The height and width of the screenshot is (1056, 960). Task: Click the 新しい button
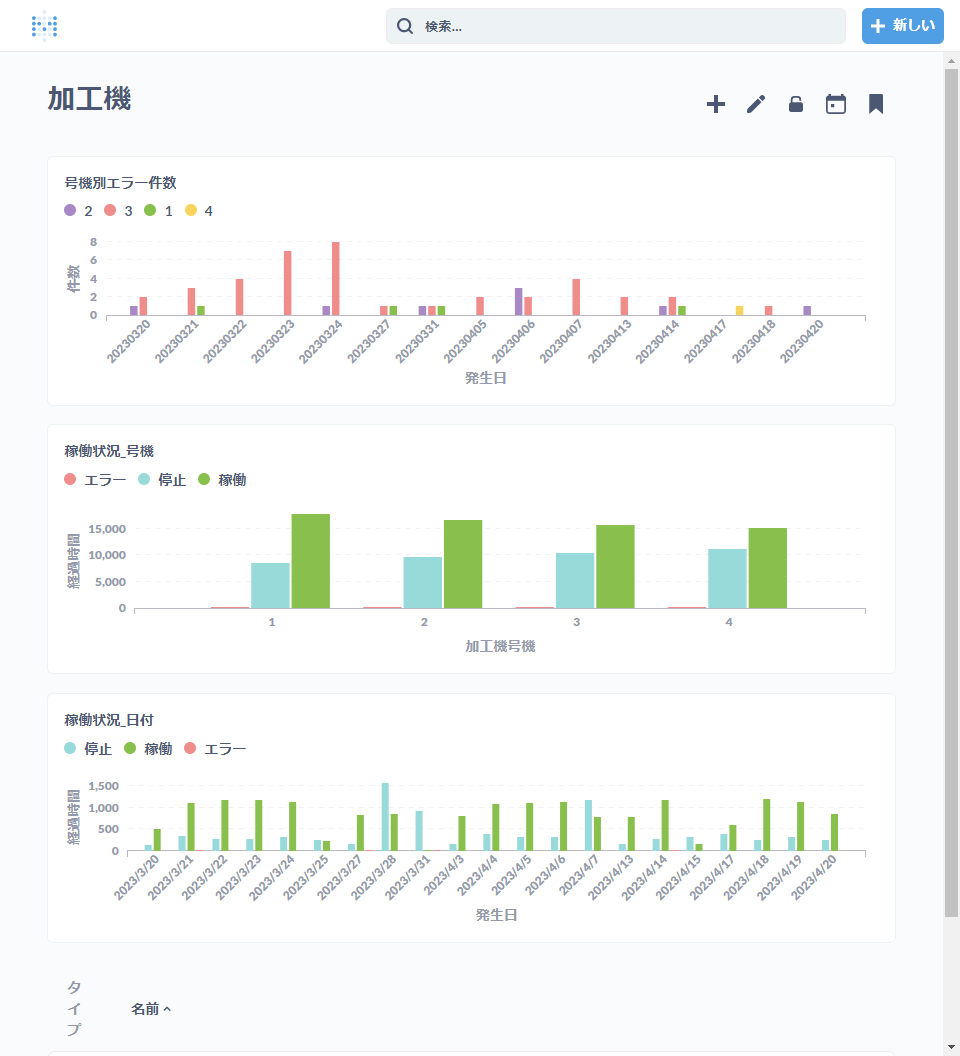click(x=903, y=26)
